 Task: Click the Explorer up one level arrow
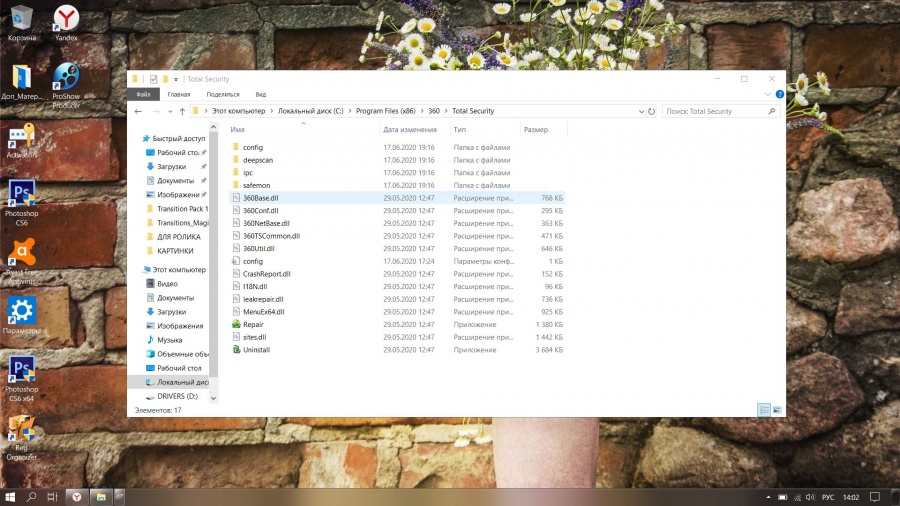[182, 111]
